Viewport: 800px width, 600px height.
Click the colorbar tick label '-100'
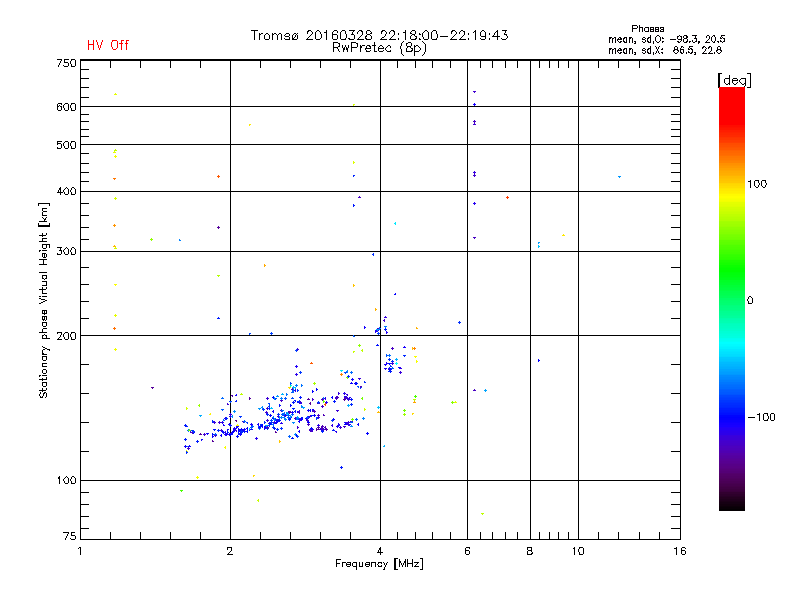click(x=761, y=417)
